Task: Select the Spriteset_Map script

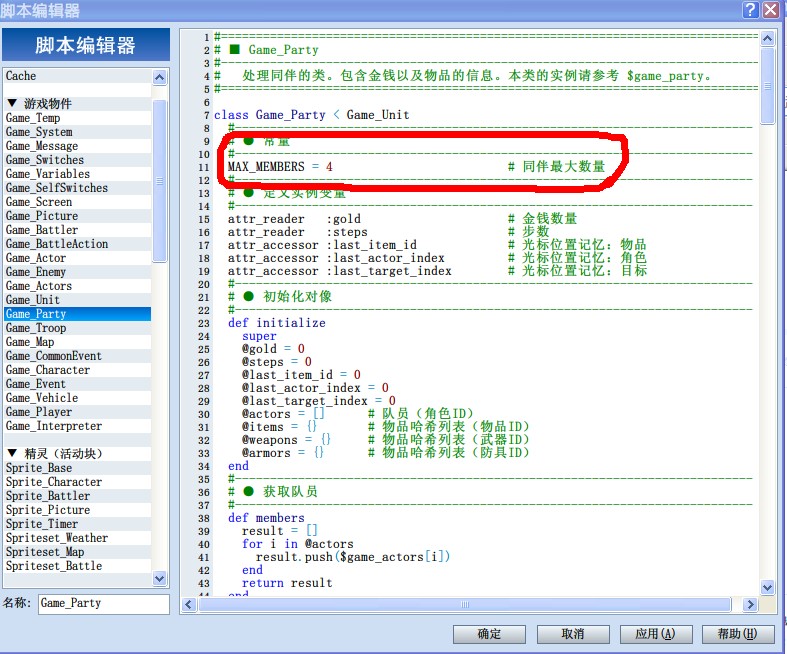Action: click(x=77, y=553)
